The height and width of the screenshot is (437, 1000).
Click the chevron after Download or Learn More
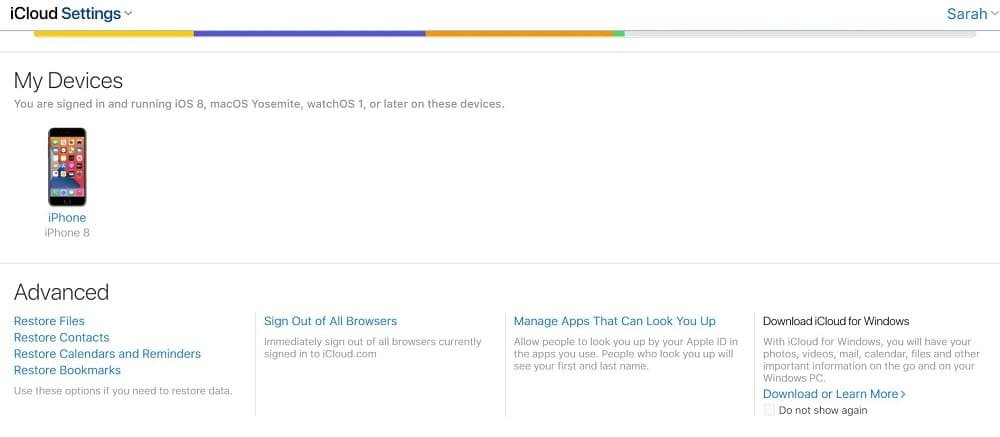pyautogui.click(x=903, y=395)
